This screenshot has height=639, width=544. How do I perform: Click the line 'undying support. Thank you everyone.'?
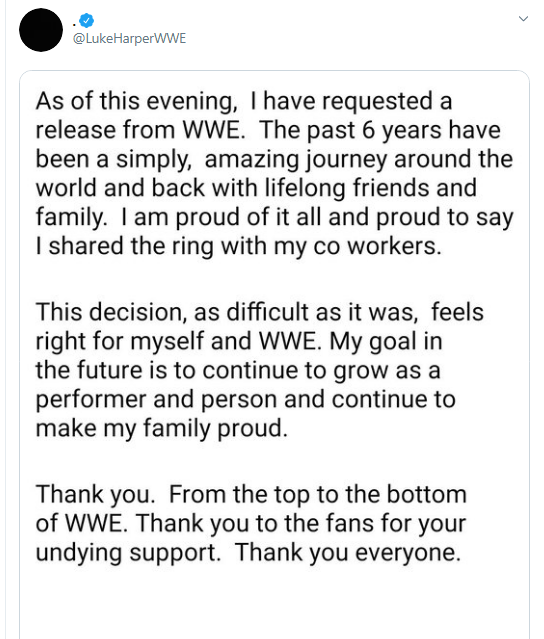coord(248,553)
